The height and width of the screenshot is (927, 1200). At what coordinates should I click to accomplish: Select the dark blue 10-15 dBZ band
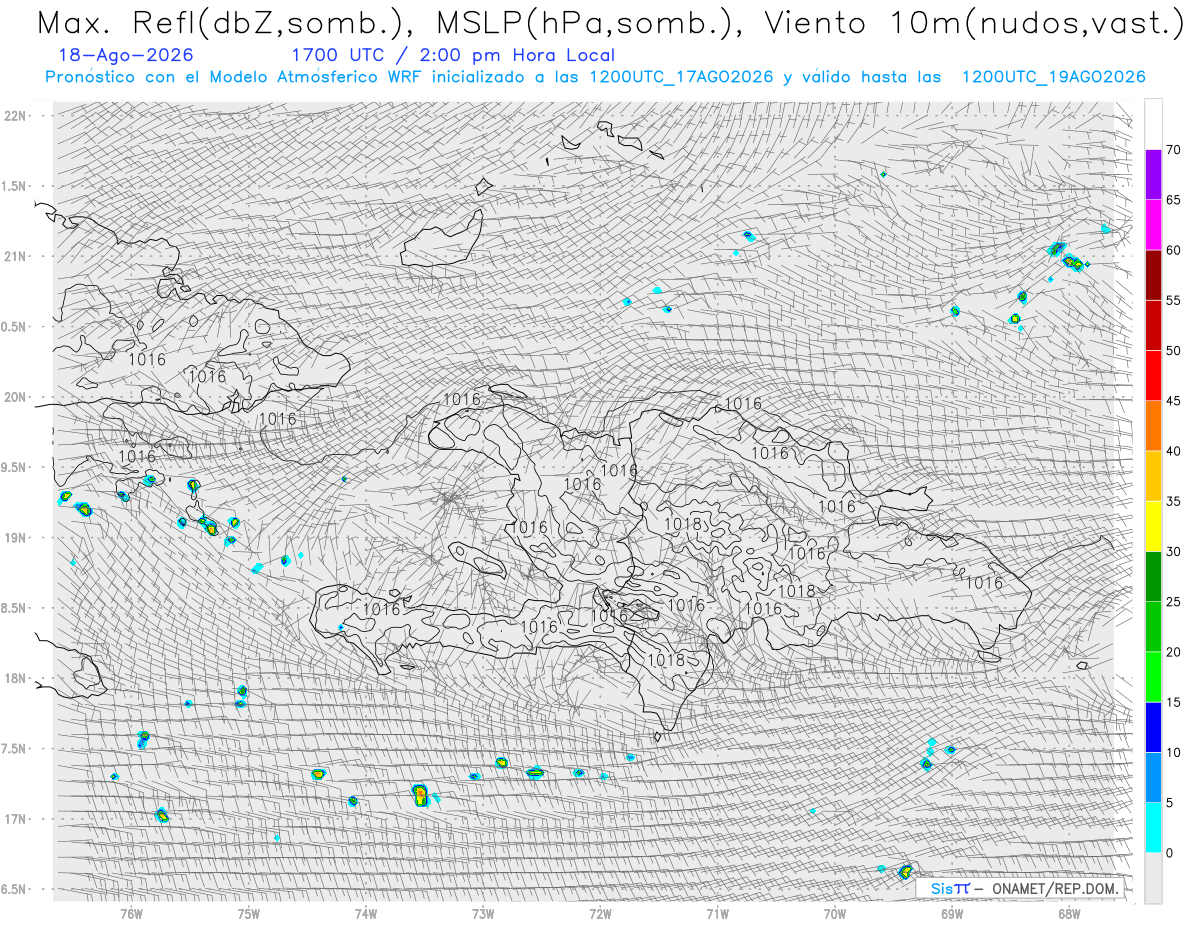click(x=1153, y=727)
